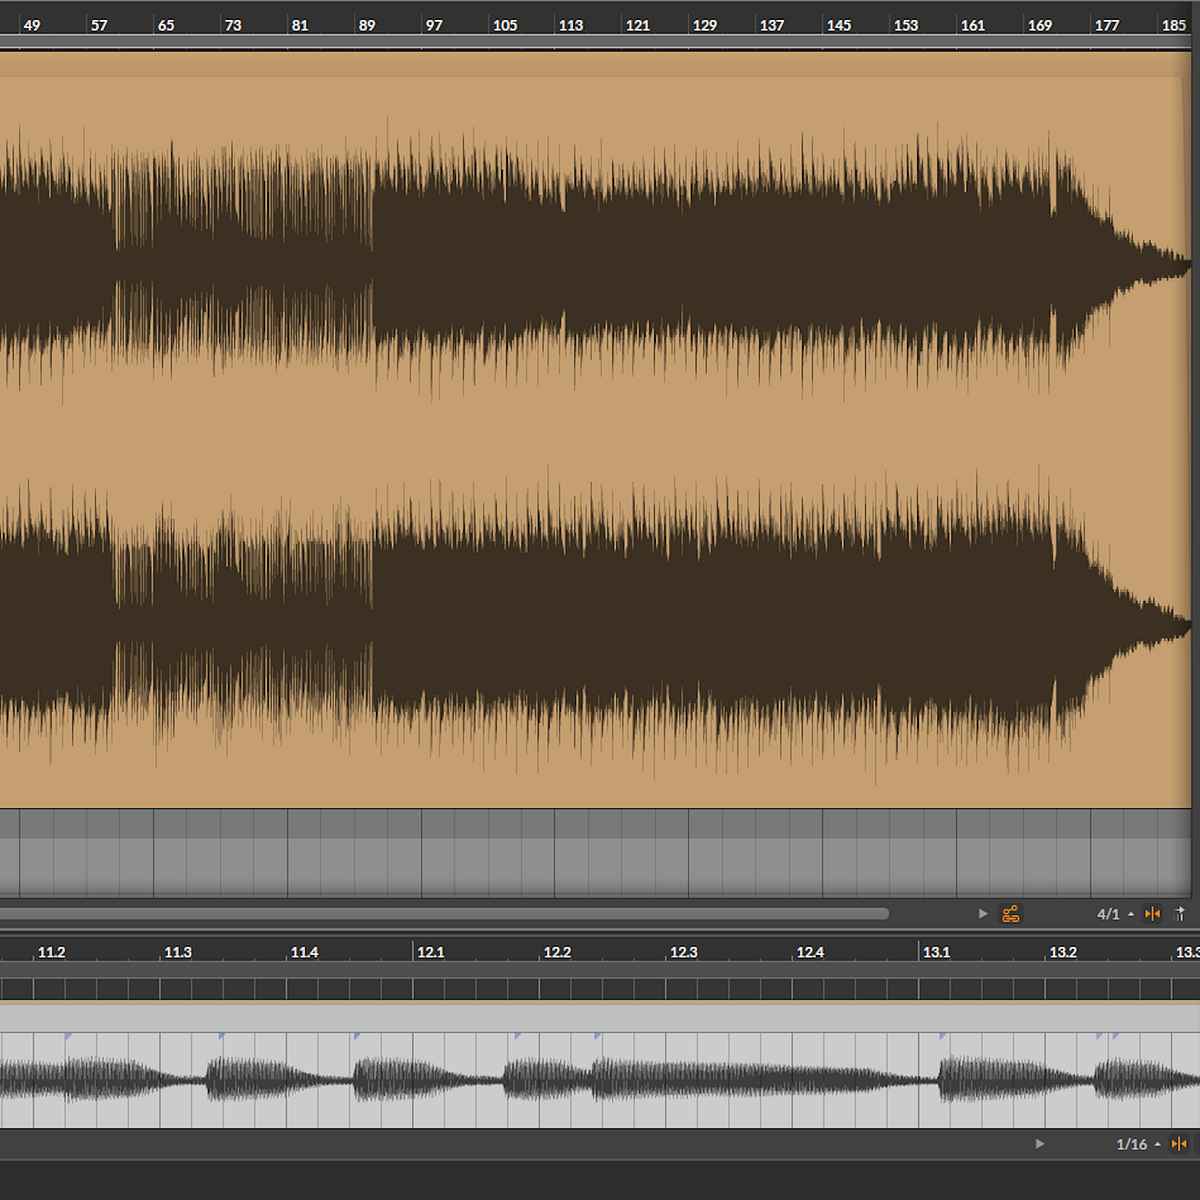Click bar 169 on the arranger ruler
The height and width of the screenshot is (1200, 1200).
point(1039,25)
